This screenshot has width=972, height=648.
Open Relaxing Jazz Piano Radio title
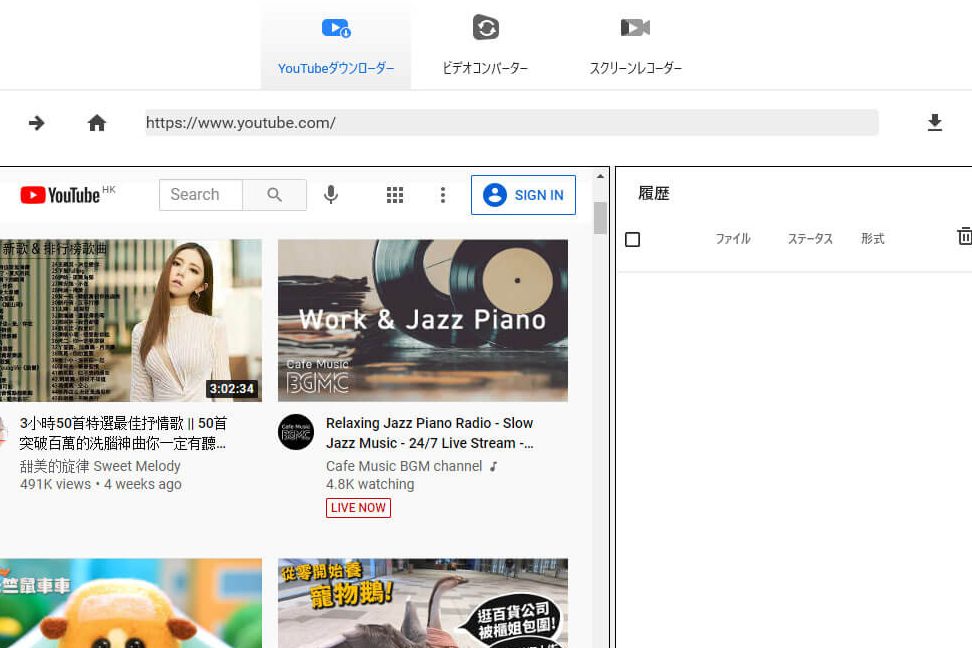tap(430, 433)
